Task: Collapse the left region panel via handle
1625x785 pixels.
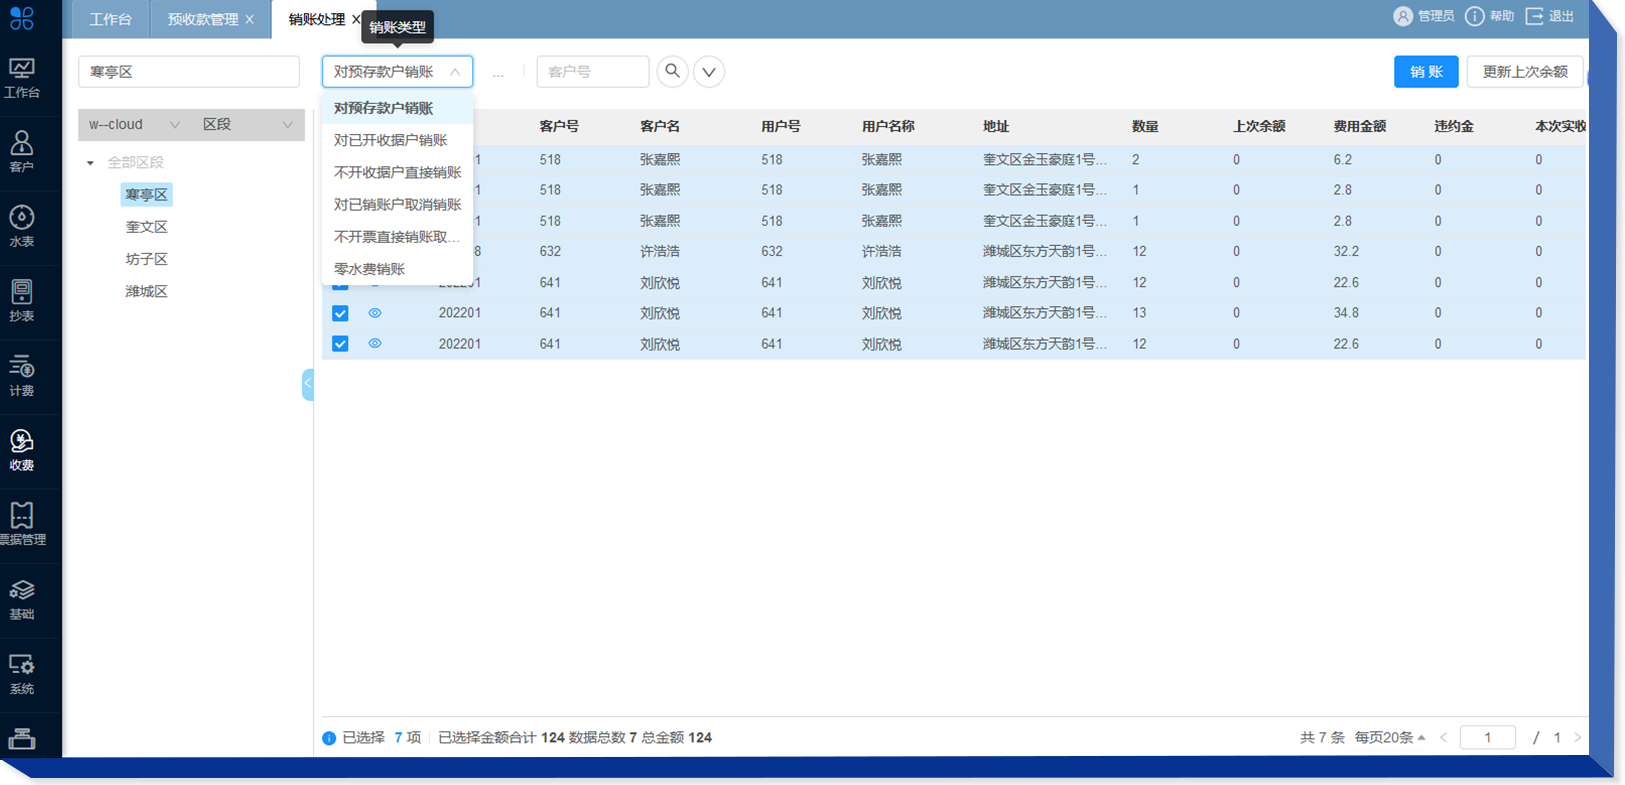Action: [308, 384]
